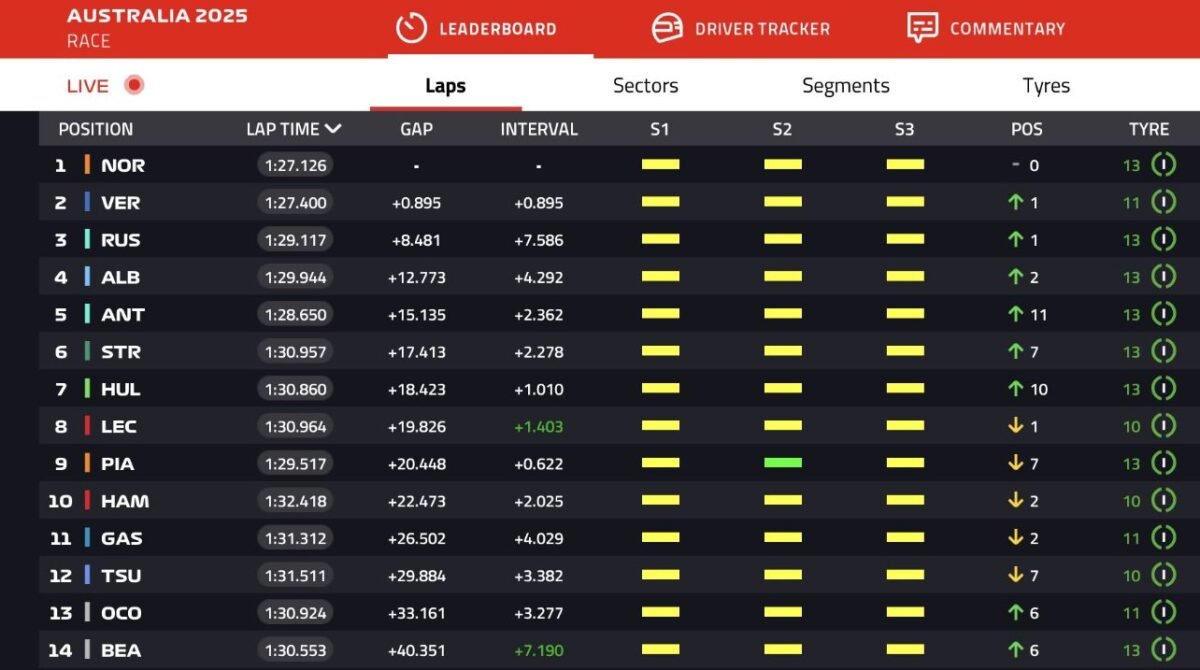Click the tyre compound icon in HUL row
The width and height of the screenshot is (1200, 670).
pos(1163,389)
